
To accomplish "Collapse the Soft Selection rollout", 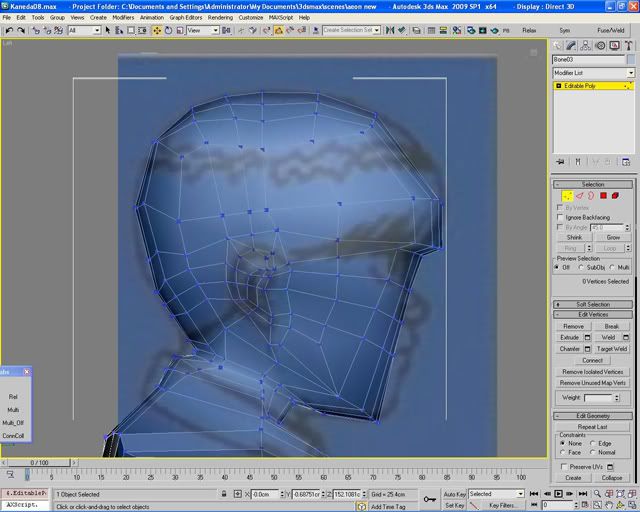I will coord(593,304).
